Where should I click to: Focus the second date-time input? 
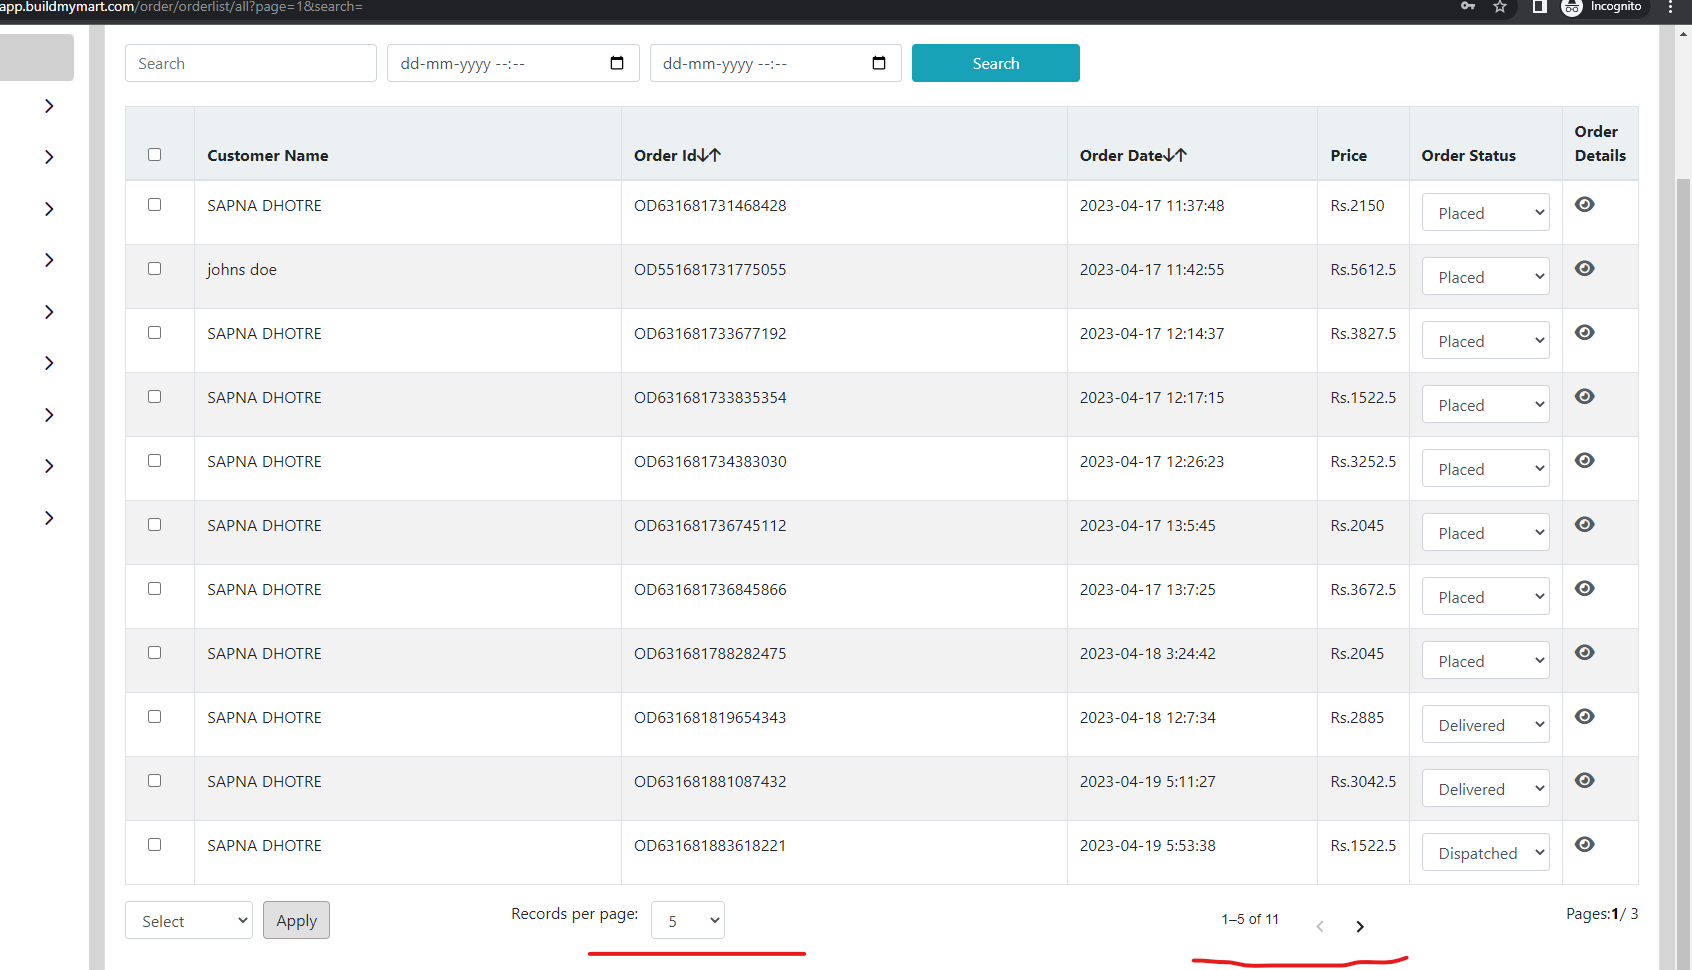coord(775,63)
